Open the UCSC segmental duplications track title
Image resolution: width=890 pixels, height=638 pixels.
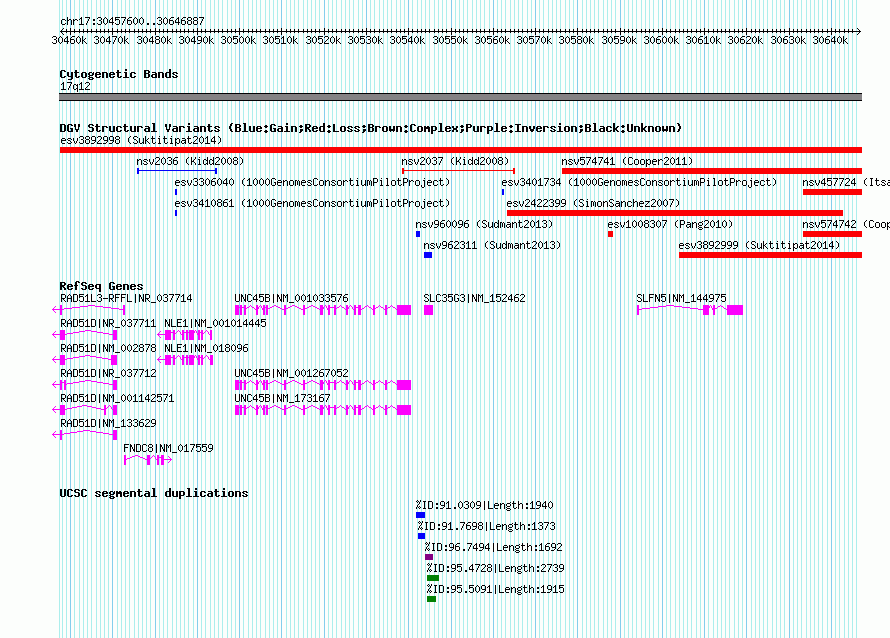154,493
